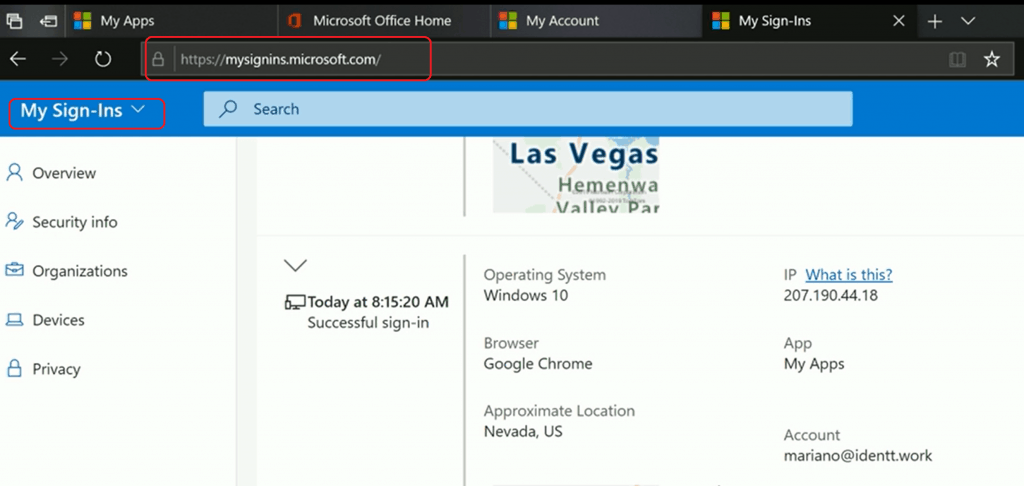Click the 'Account' label in sign-in details
Image resolution: width=1024 pixels, height=486 pixels.
812,435
